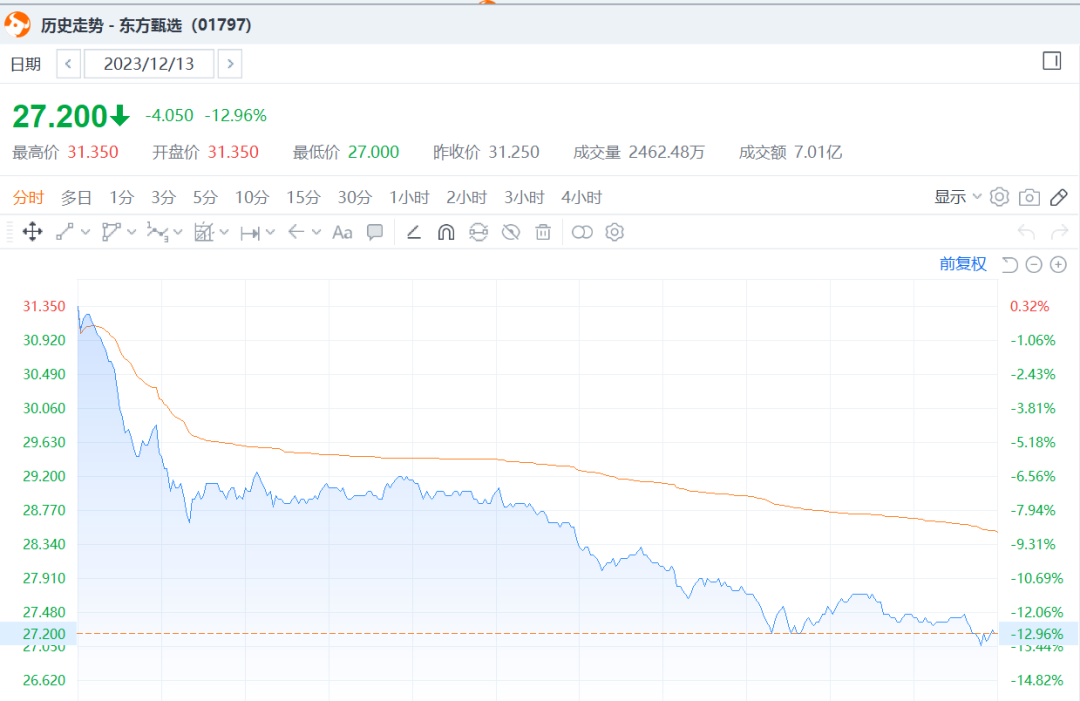Viewport: 1080px width, 701px height.
Task: Go to the next date
Action: [x=230, y=64]
